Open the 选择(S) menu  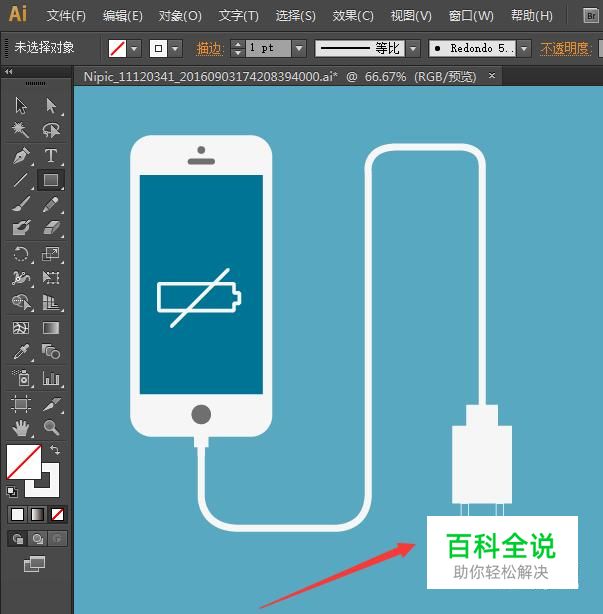[x=295, y=16]
